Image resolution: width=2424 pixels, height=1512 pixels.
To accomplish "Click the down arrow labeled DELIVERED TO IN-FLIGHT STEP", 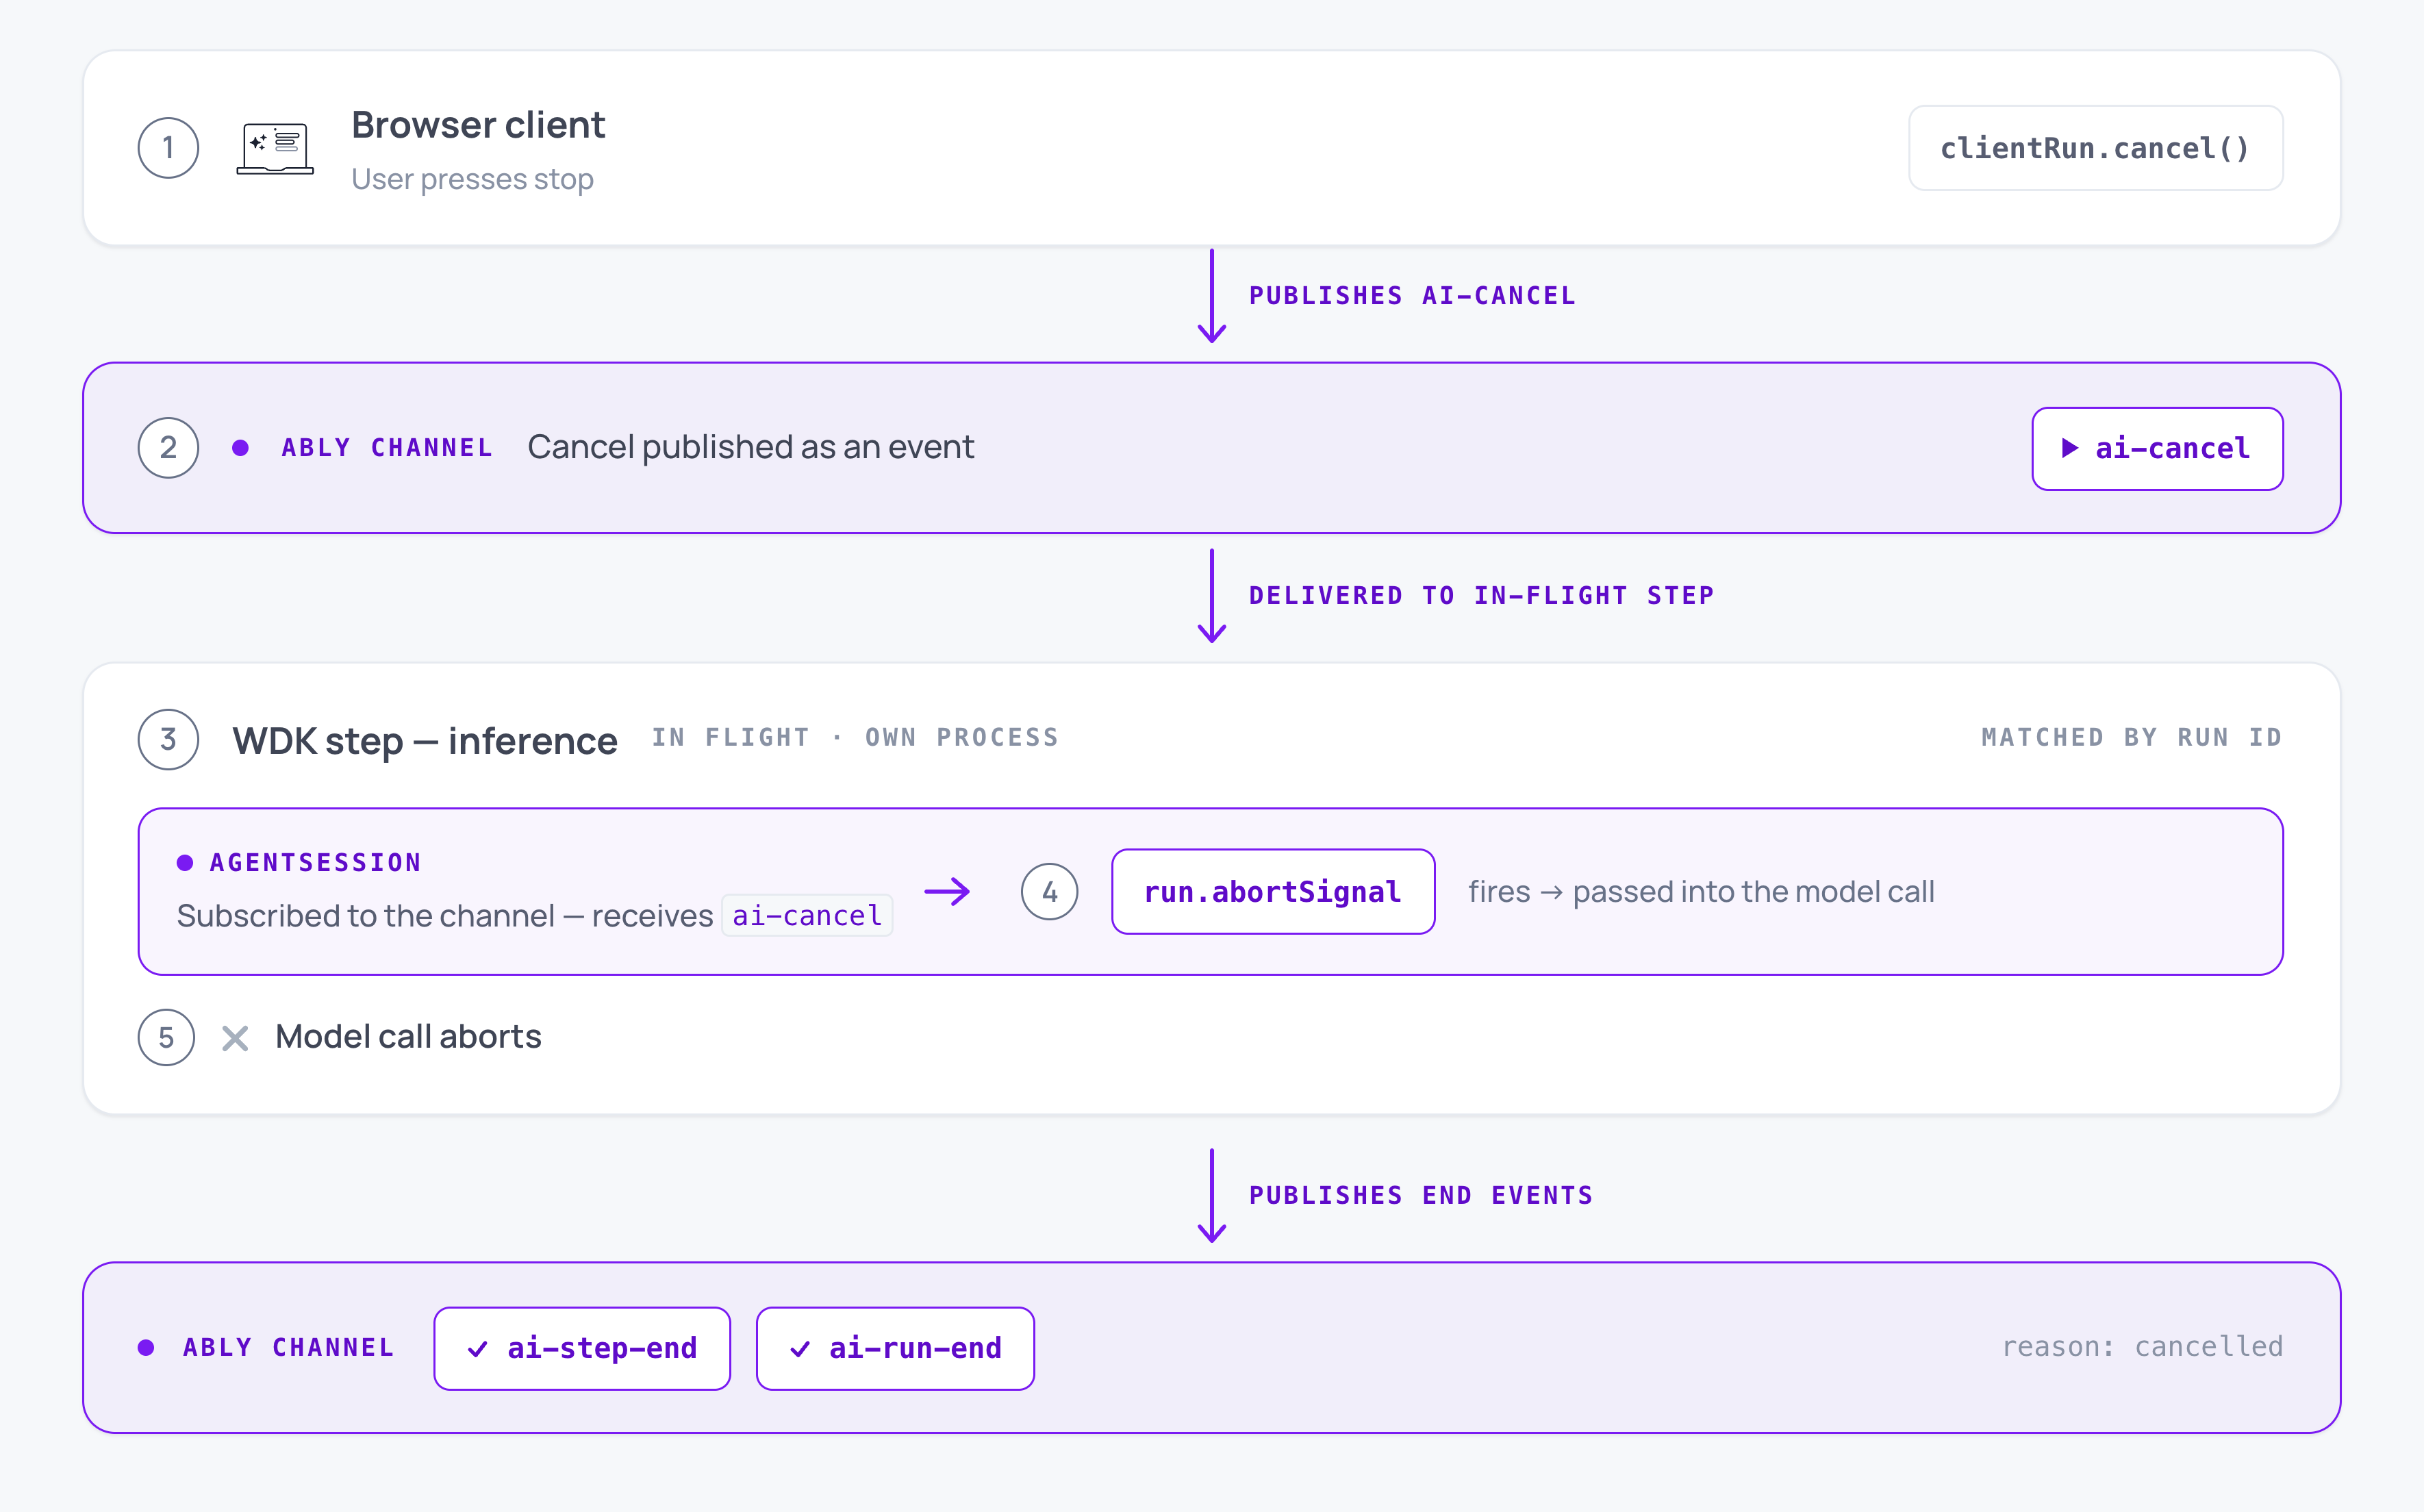I will click(x=1212, y=596).
